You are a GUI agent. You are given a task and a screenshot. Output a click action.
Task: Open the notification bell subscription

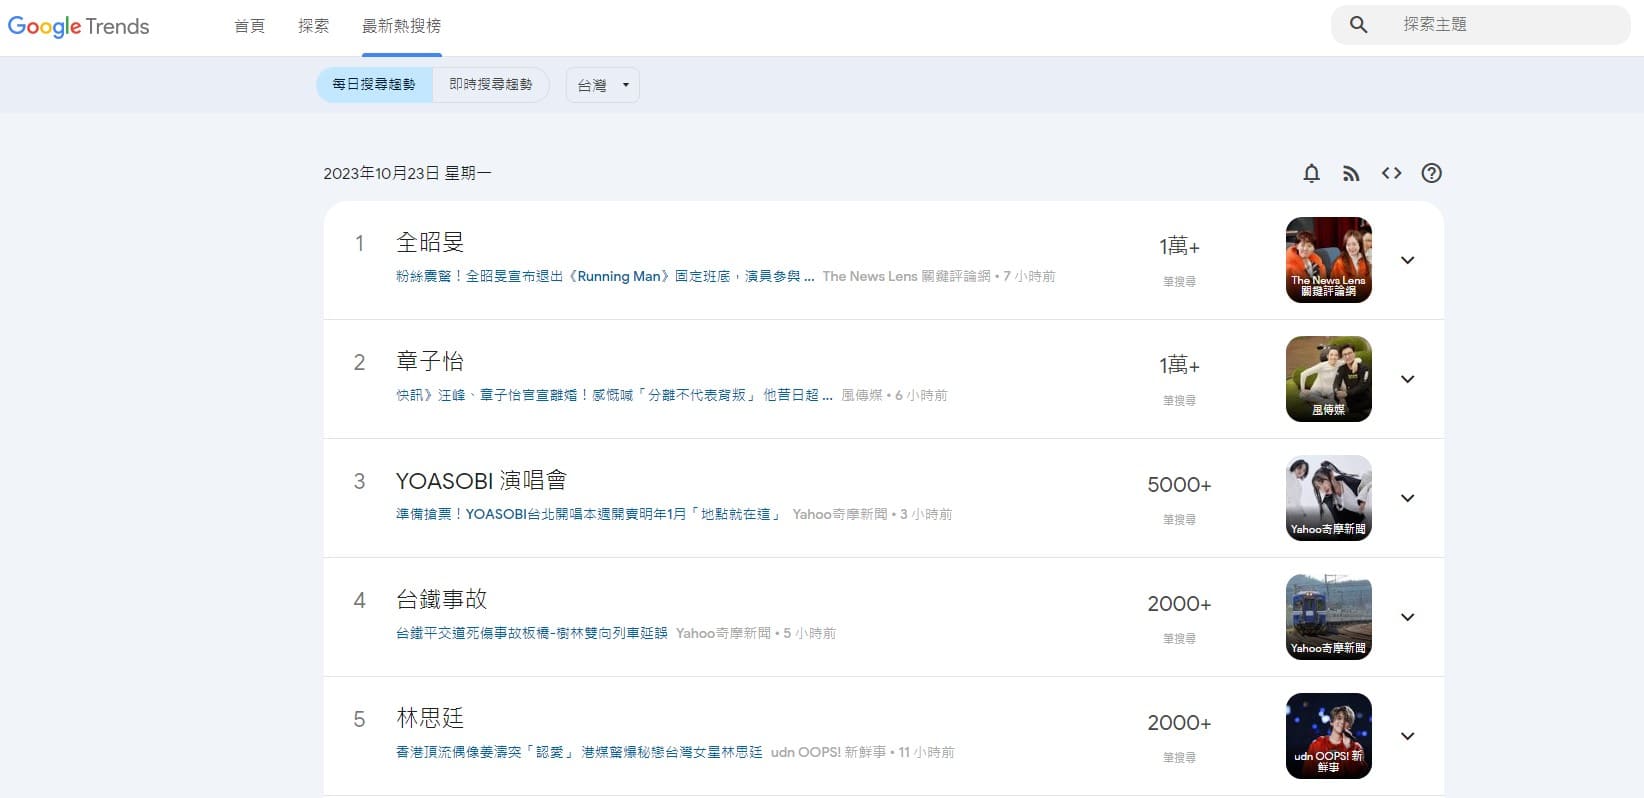(x=1312, y=173)
